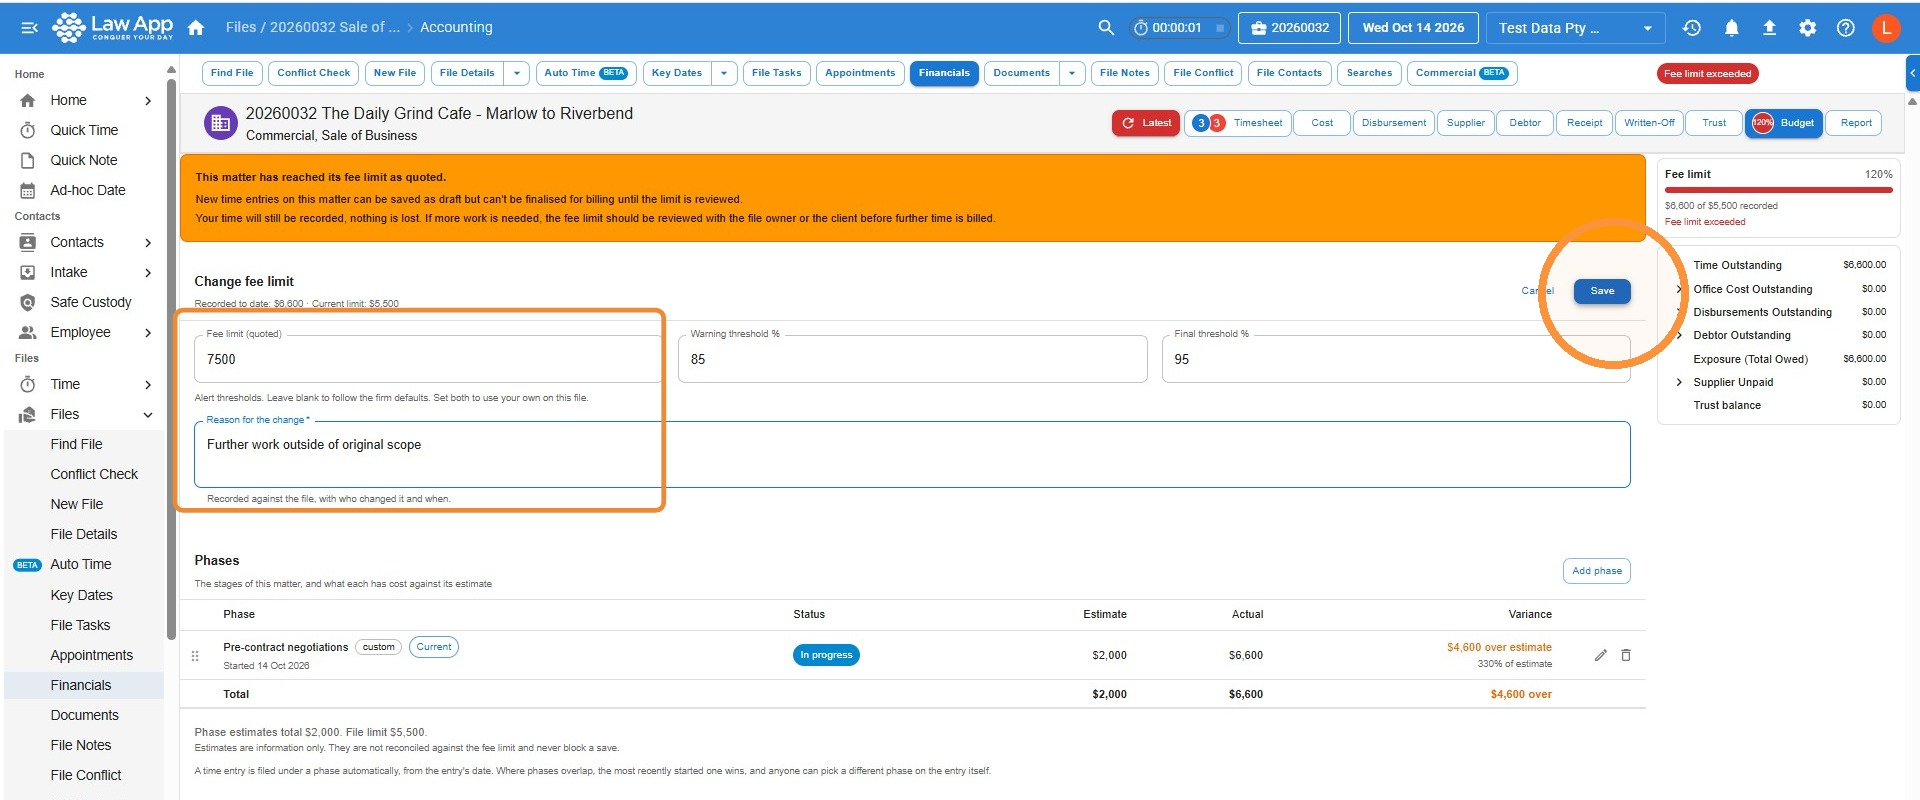The height and width of the screenshot is (800, 1920).
Task: Grab the phase row drag handle
Action: click(x=195, y=656)
